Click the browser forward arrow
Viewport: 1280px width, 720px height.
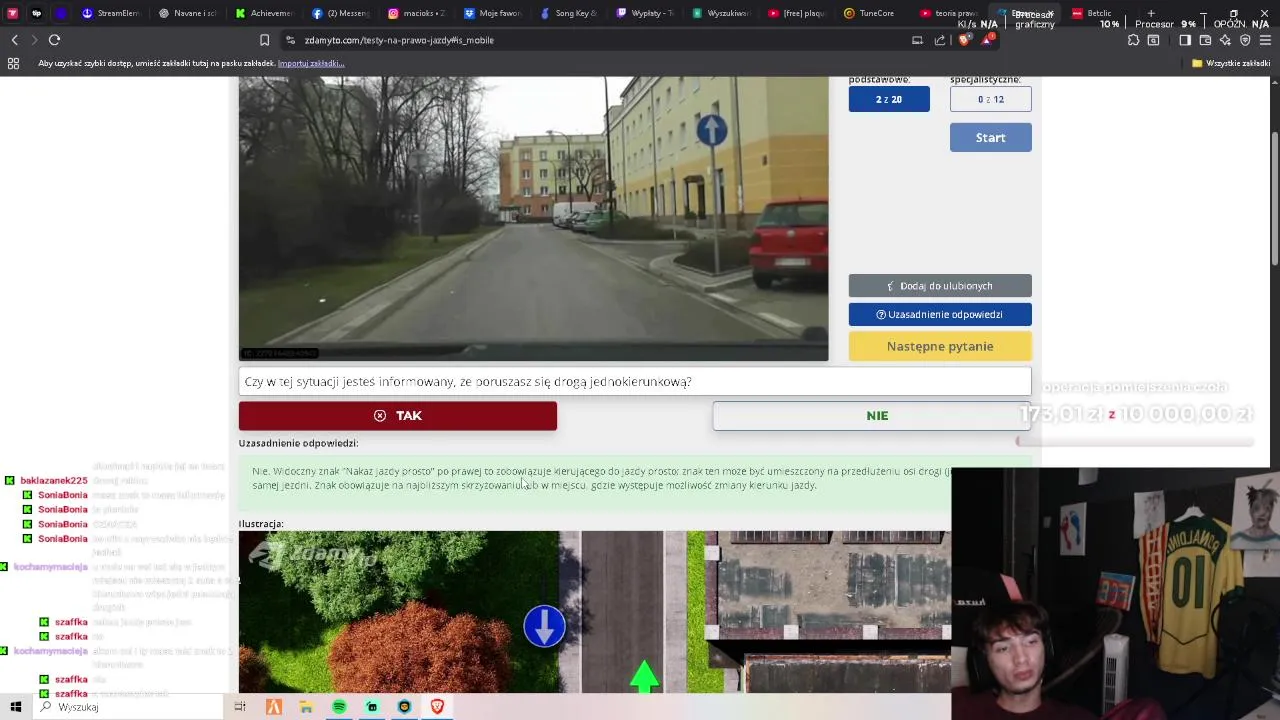pos(34,40)
